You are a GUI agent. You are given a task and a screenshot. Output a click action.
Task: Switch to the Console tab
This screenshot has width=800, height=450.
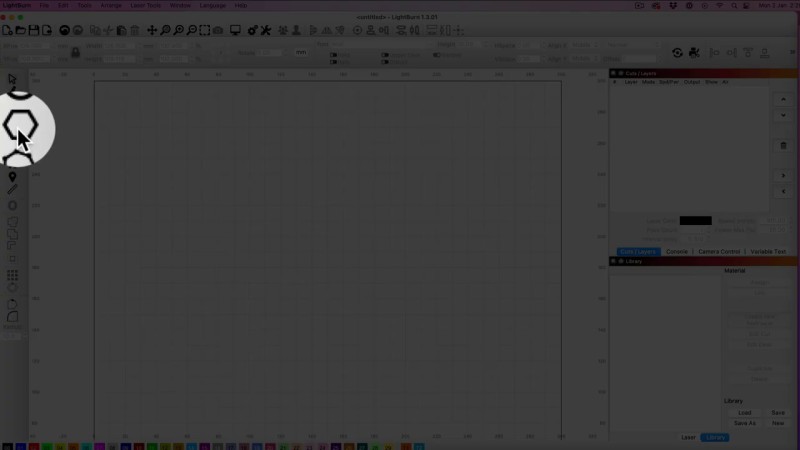point(677,251)
